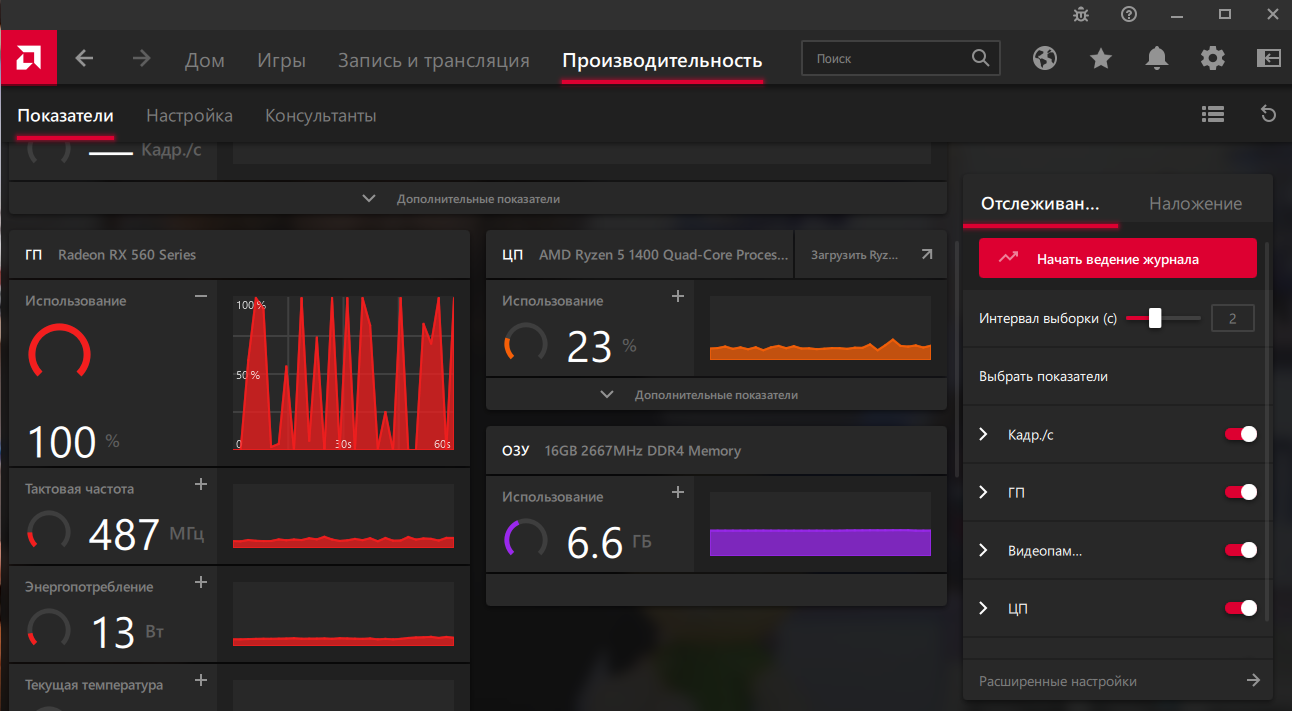Expand Тактовая частота with plus icon
The image size is (1292, 711).
tap(201, 484)
